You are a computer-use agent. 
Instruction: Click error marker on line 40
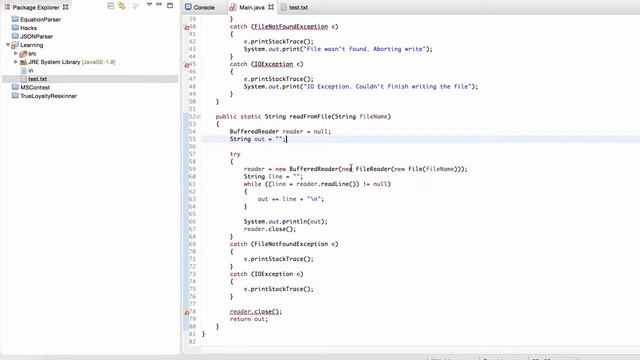[187, 27]
